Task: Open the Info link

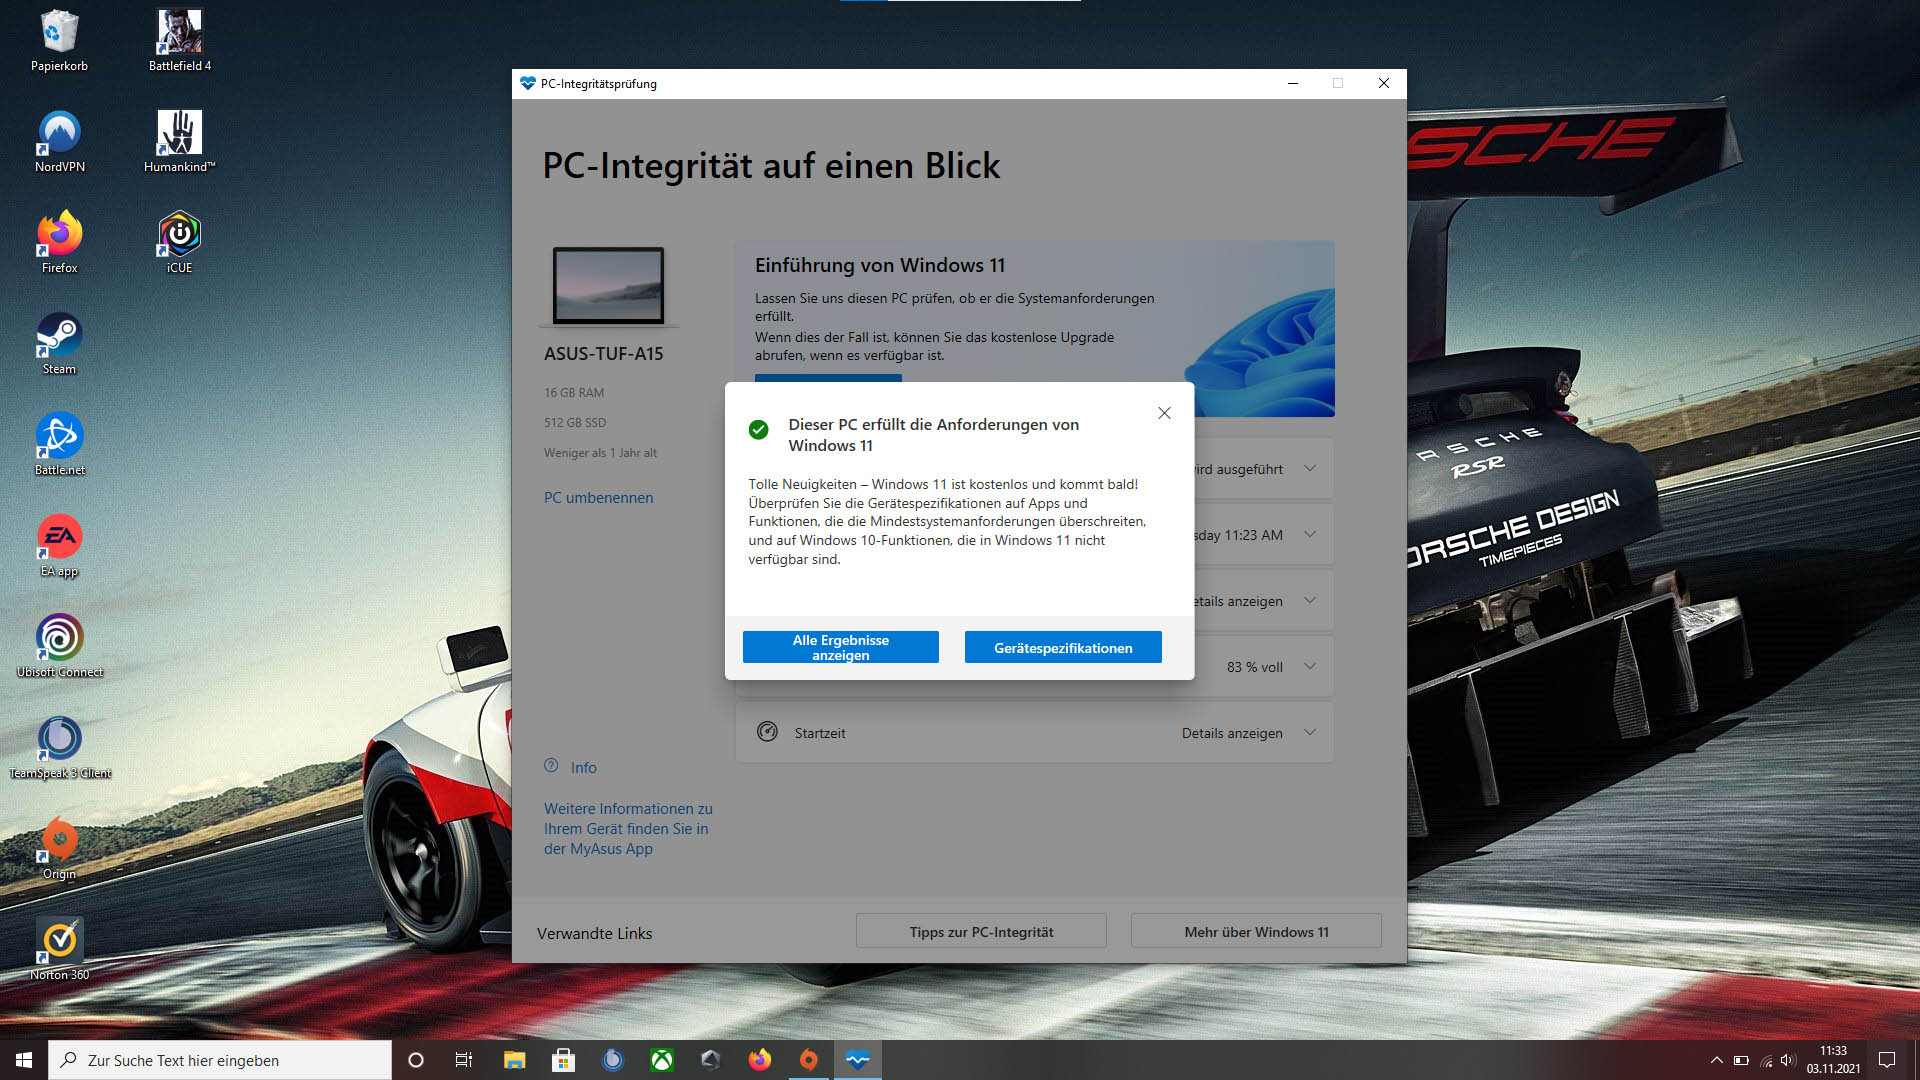Action: pos(583,767)
